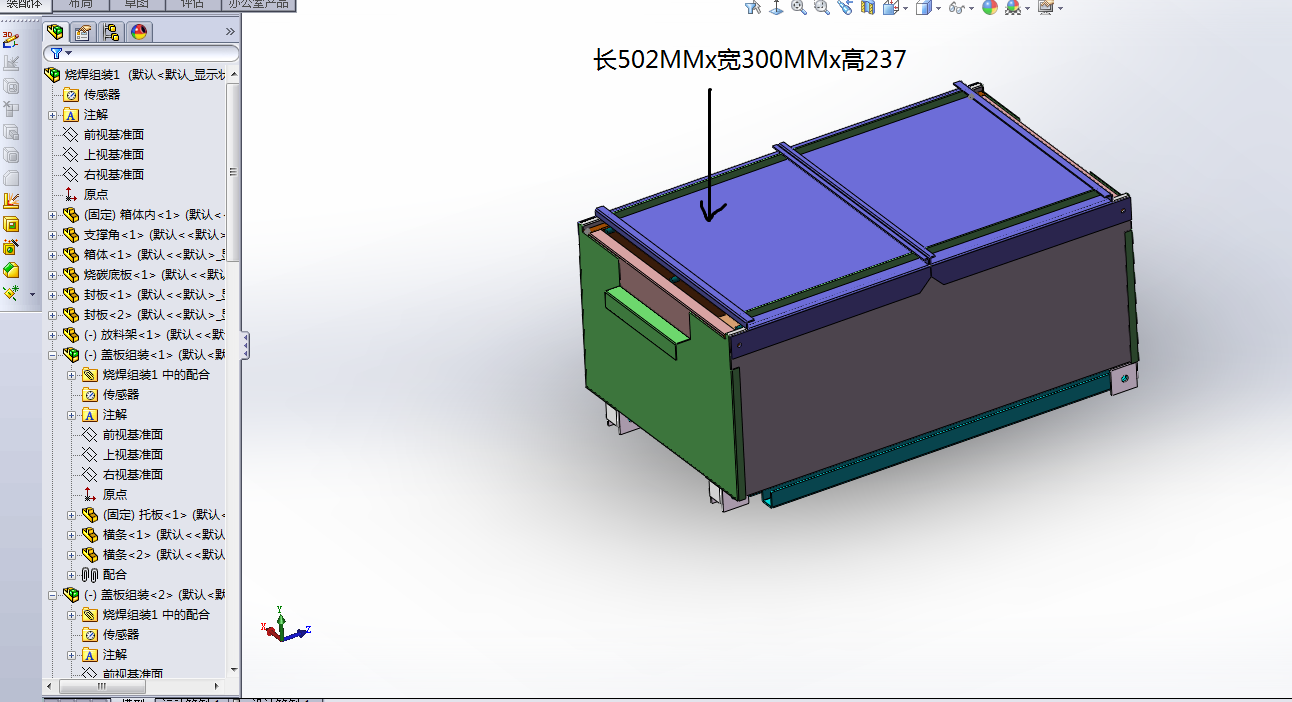Viewport: 1292px width, 702px height.
Task: Toggle the Section View tool
Action: coord(867,8)
